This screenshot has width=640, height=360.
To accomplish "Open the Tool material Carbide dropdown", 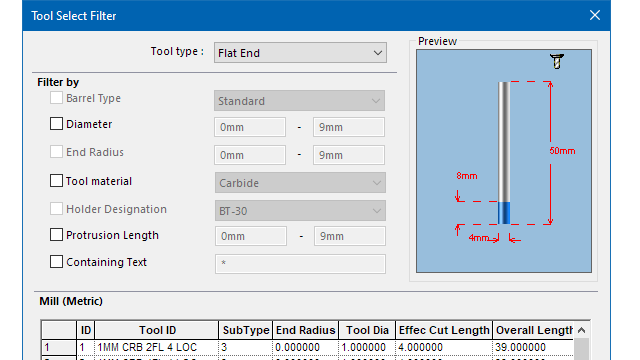I will 300,183.
